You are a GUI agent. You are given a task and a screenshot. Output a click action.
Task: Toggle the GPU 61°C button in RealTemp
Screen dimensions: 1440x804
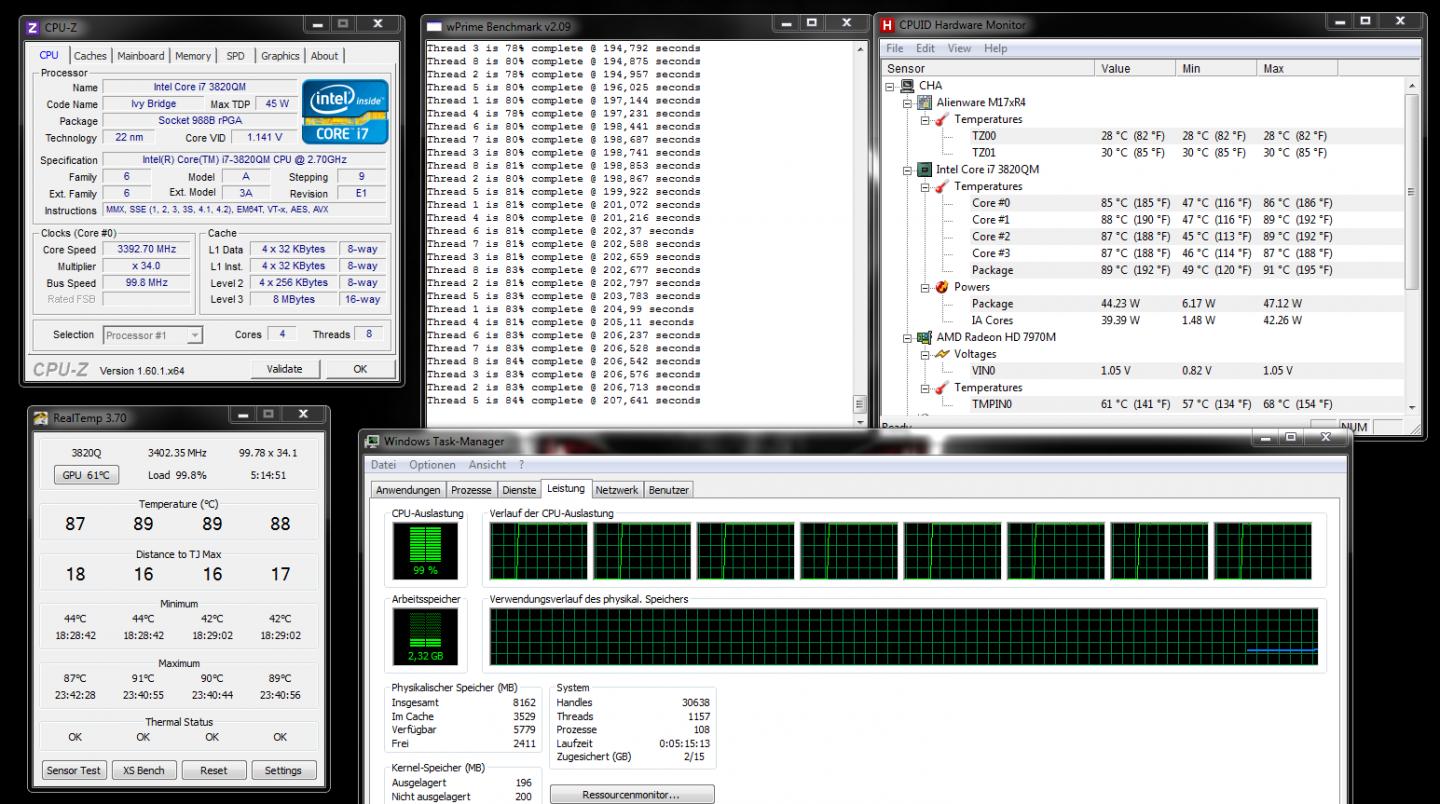[x=85, y=475]
